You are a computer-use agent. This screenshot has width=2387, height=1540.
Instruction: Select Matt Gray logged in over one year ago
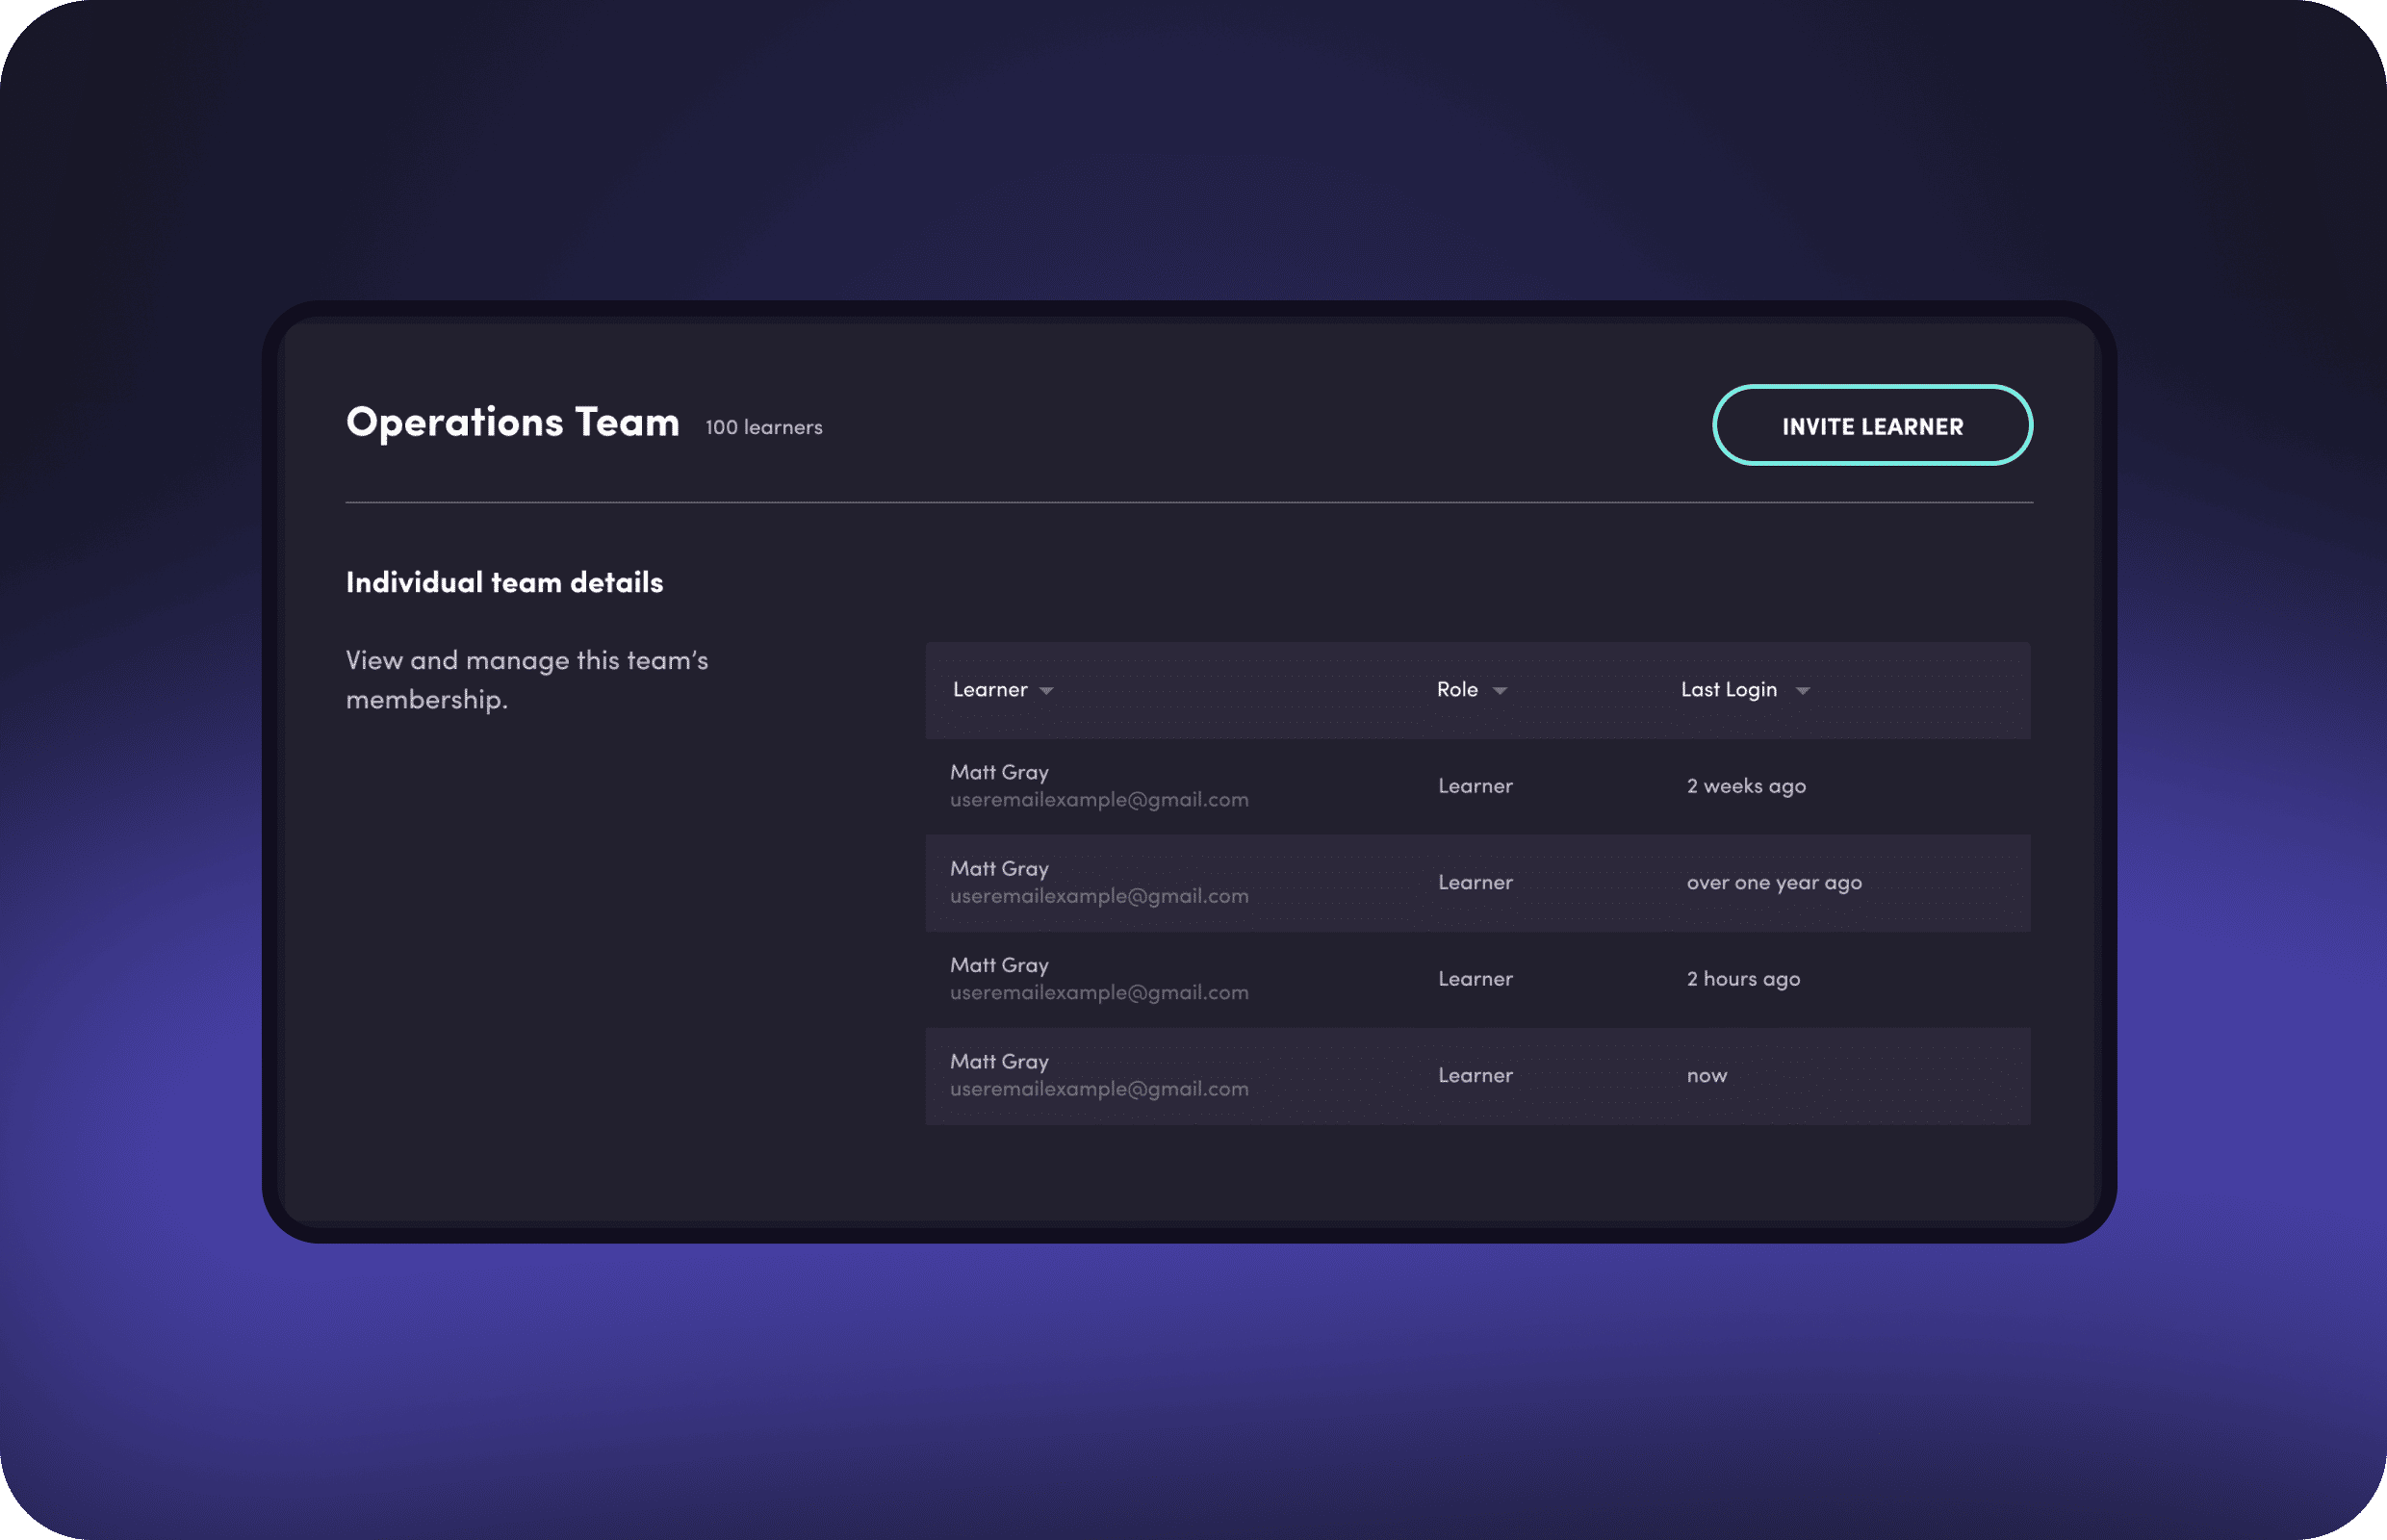point(999,868)
